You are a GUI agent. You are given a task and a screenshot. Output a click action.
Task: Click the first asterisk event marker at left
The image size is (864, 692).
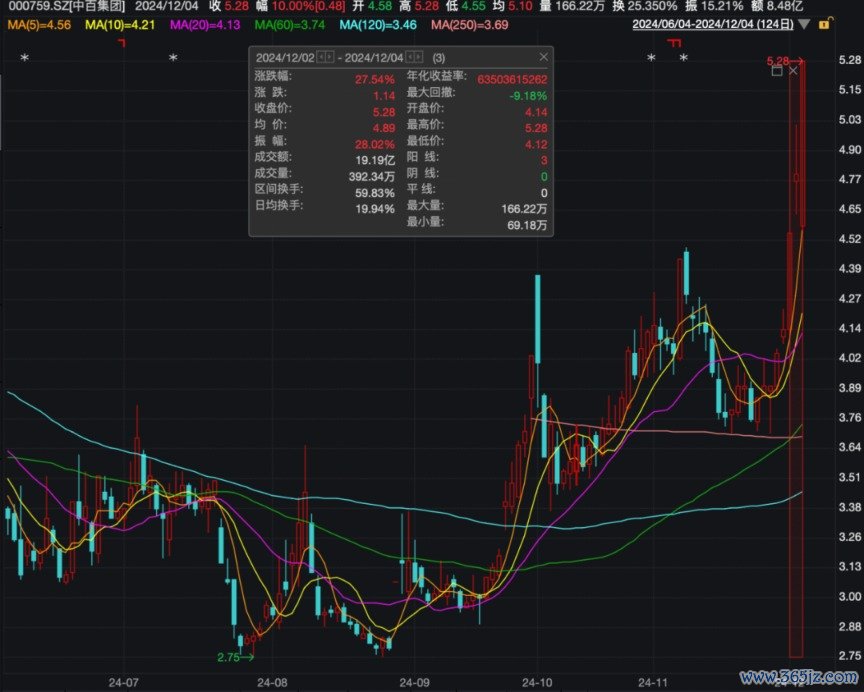pyautogui.click(x=25, y=58)
